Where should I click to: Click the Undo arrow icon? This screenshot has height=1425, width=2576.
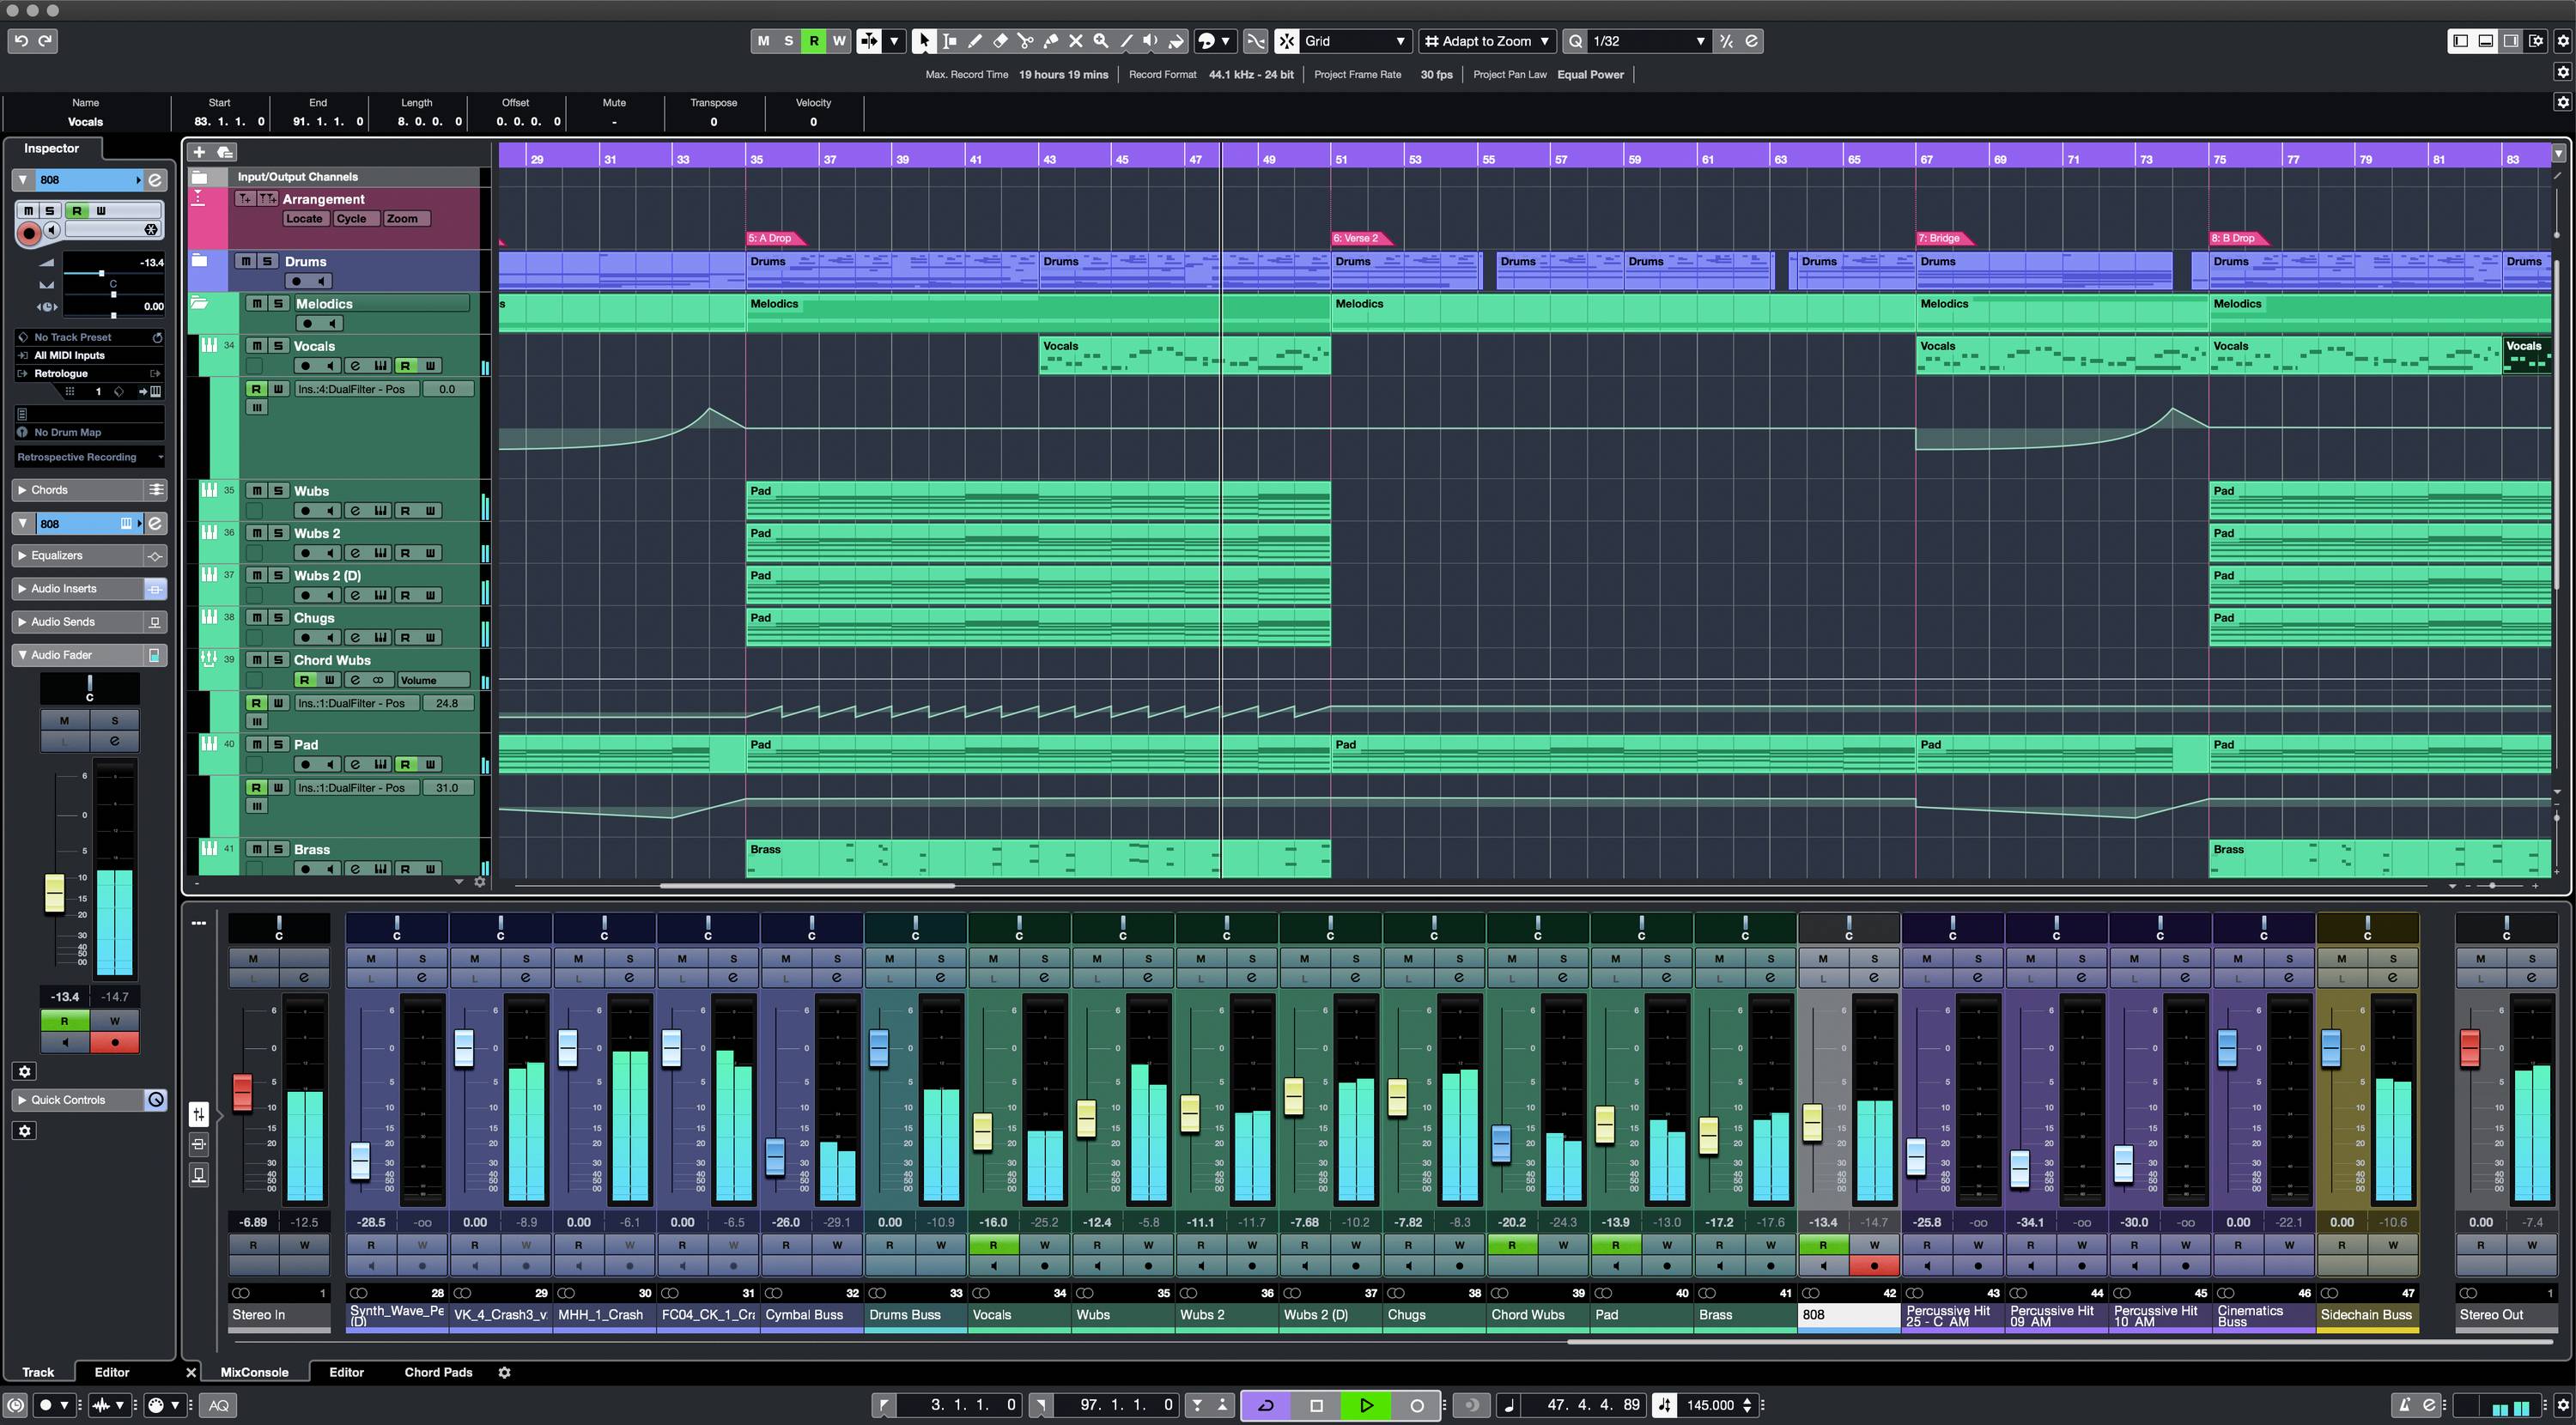[21, 41]
